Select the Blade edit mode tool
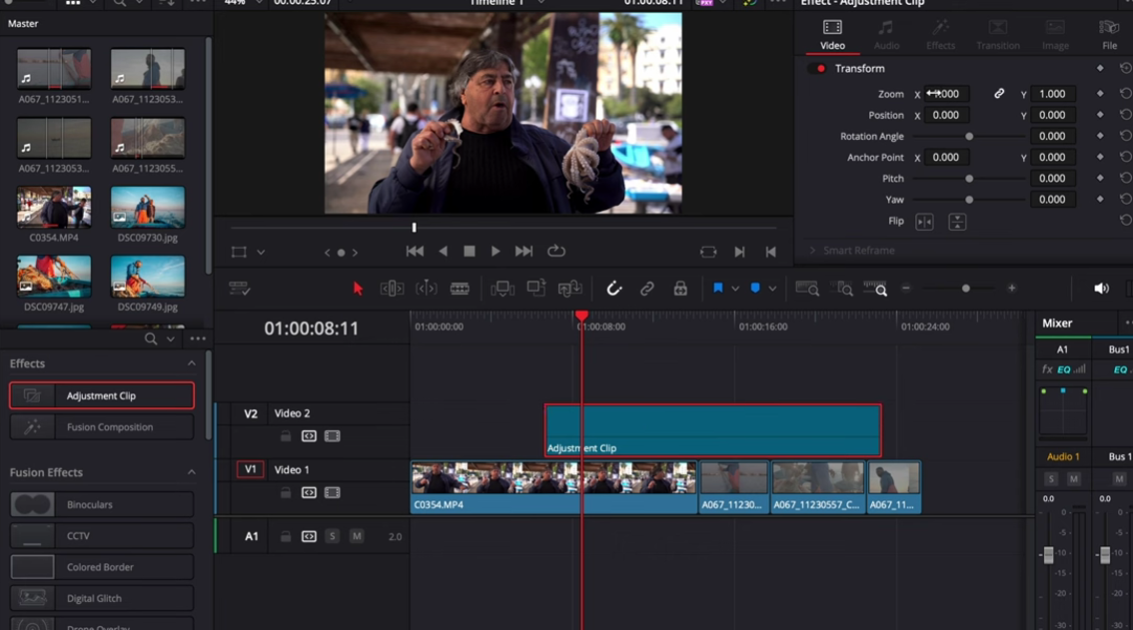This screenshot has width=1133, height=630. tap(460, 289)
